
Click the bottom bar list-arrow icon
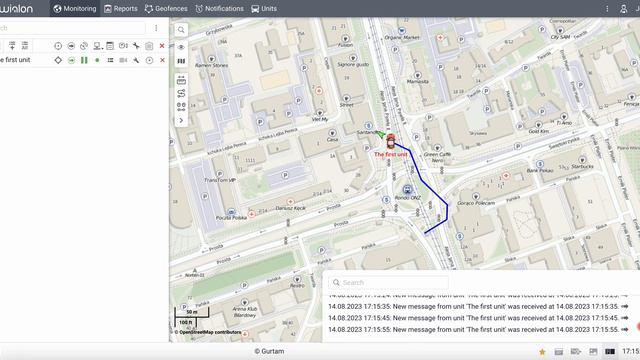pyautogui.click(x=576, y=351)
